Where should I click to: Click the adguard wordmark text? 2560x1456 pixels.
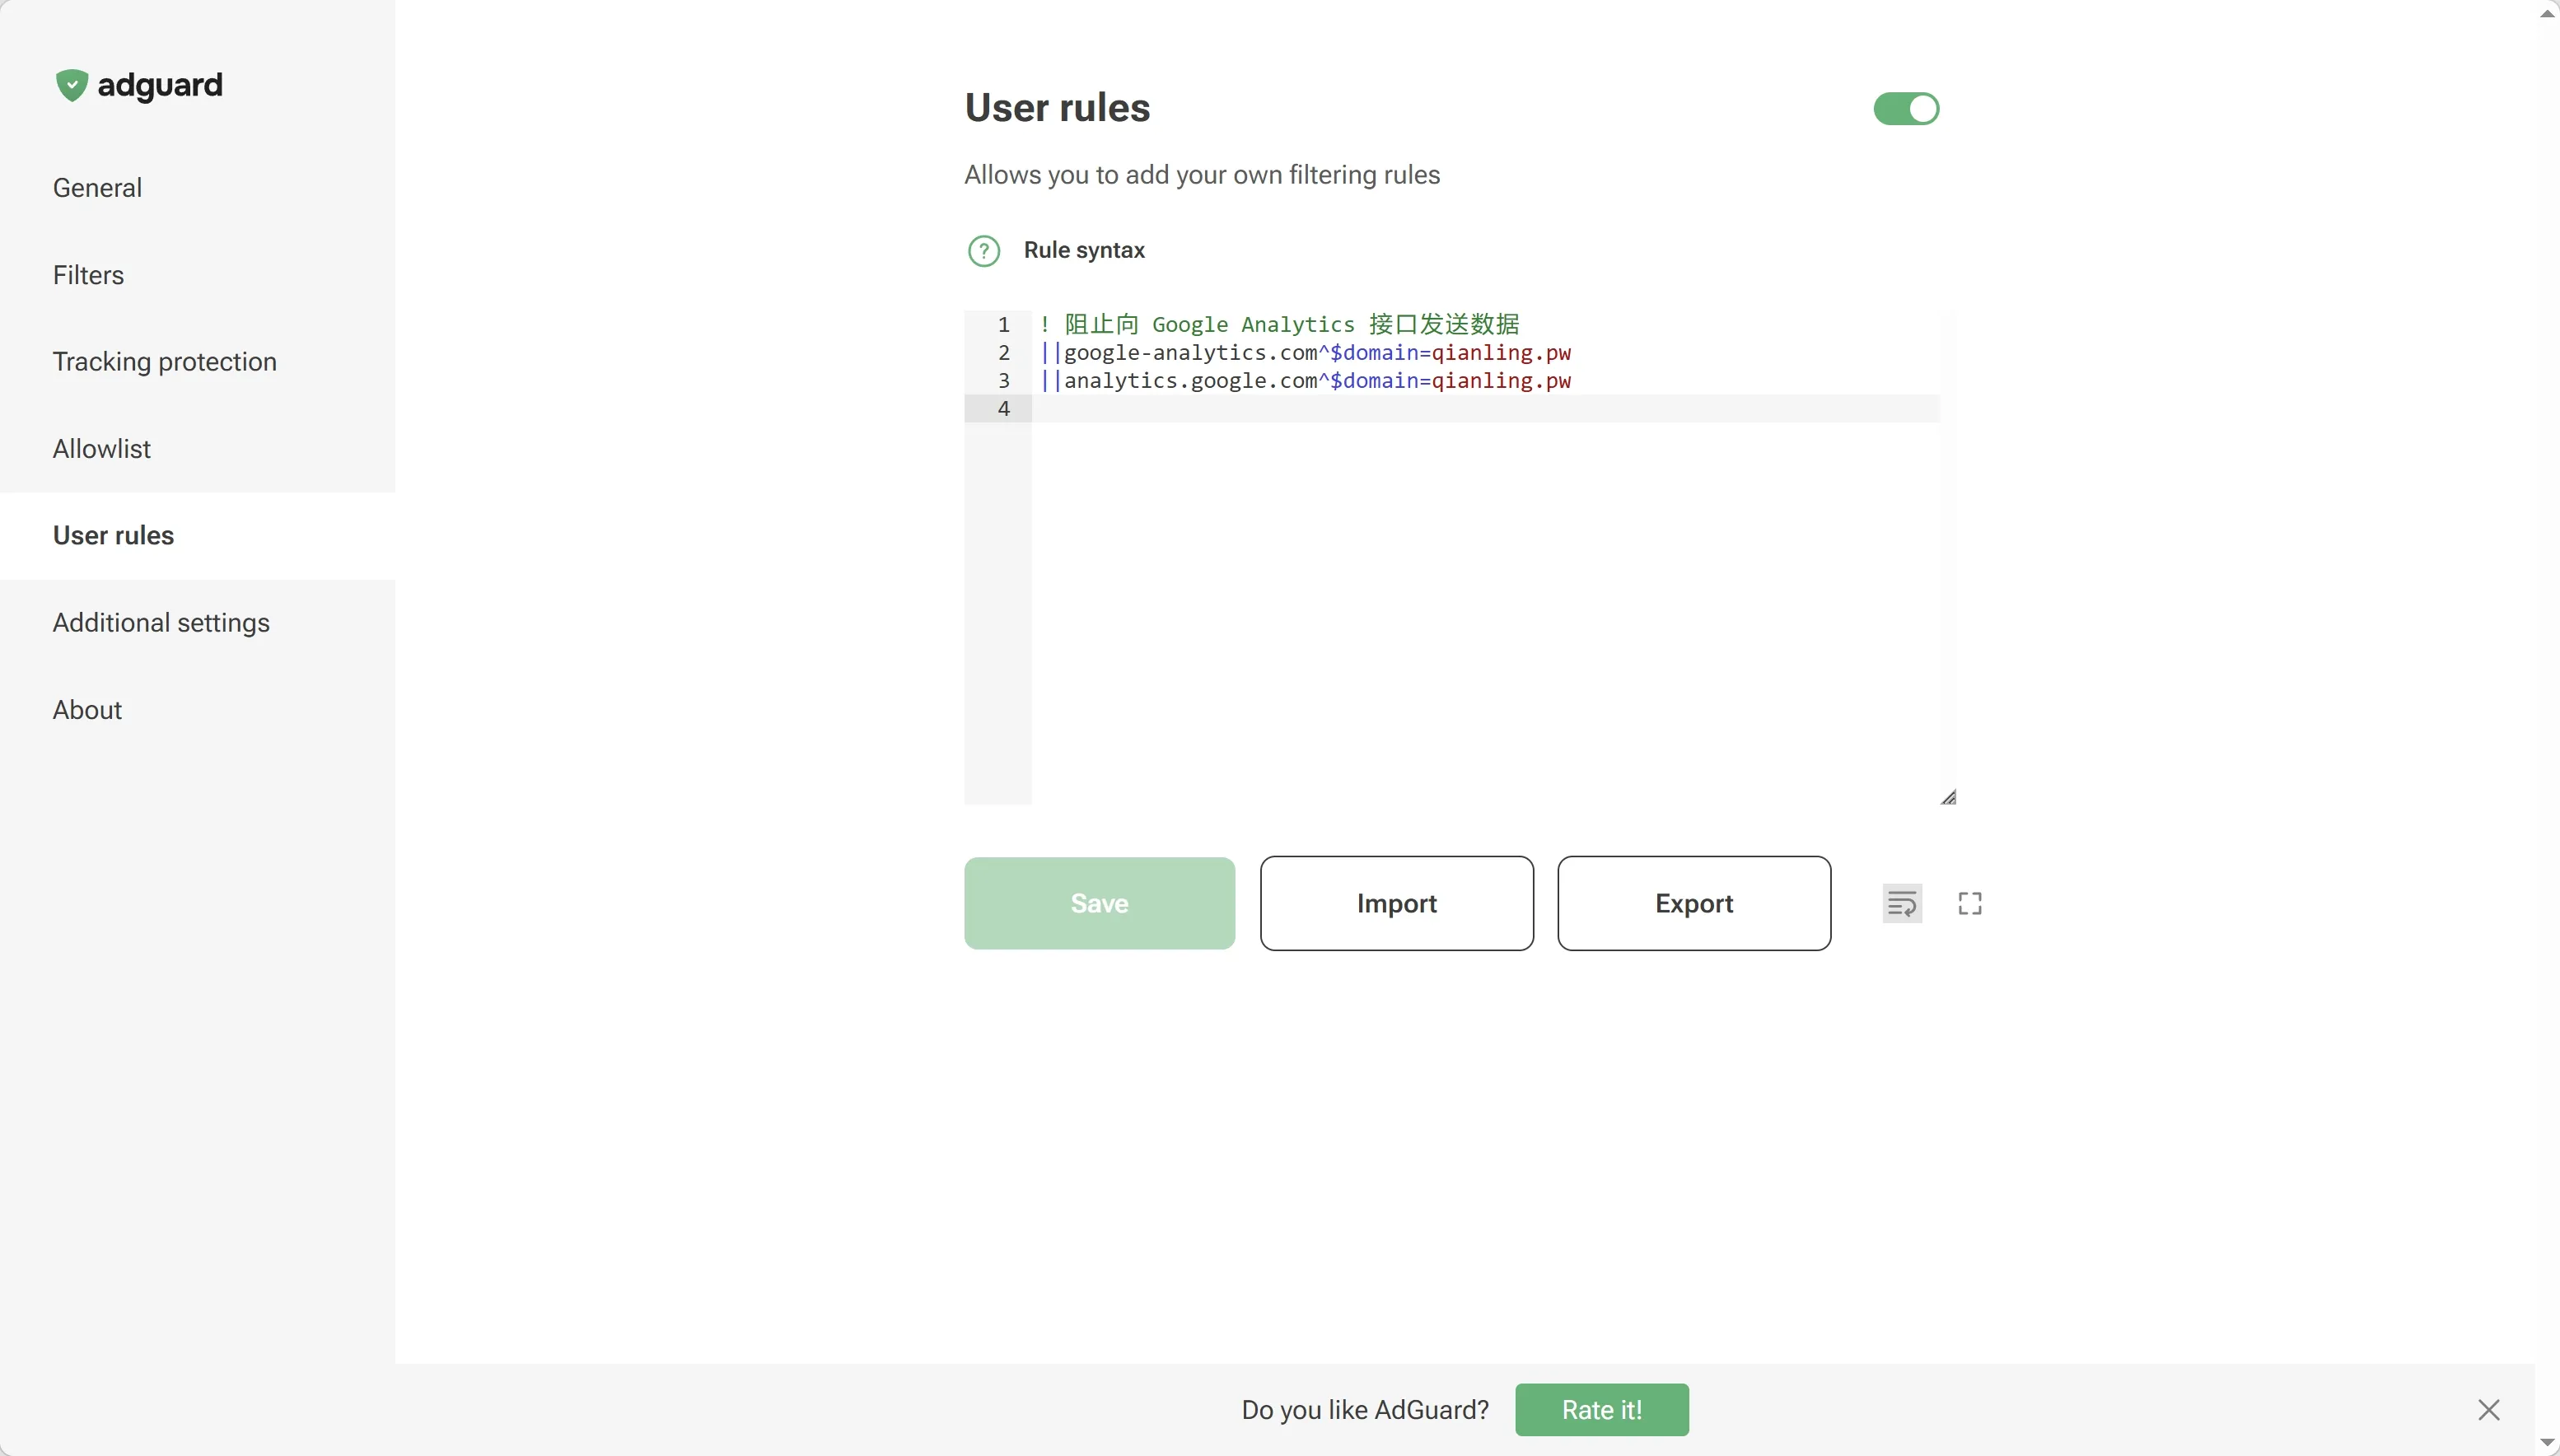coord(160,86)
